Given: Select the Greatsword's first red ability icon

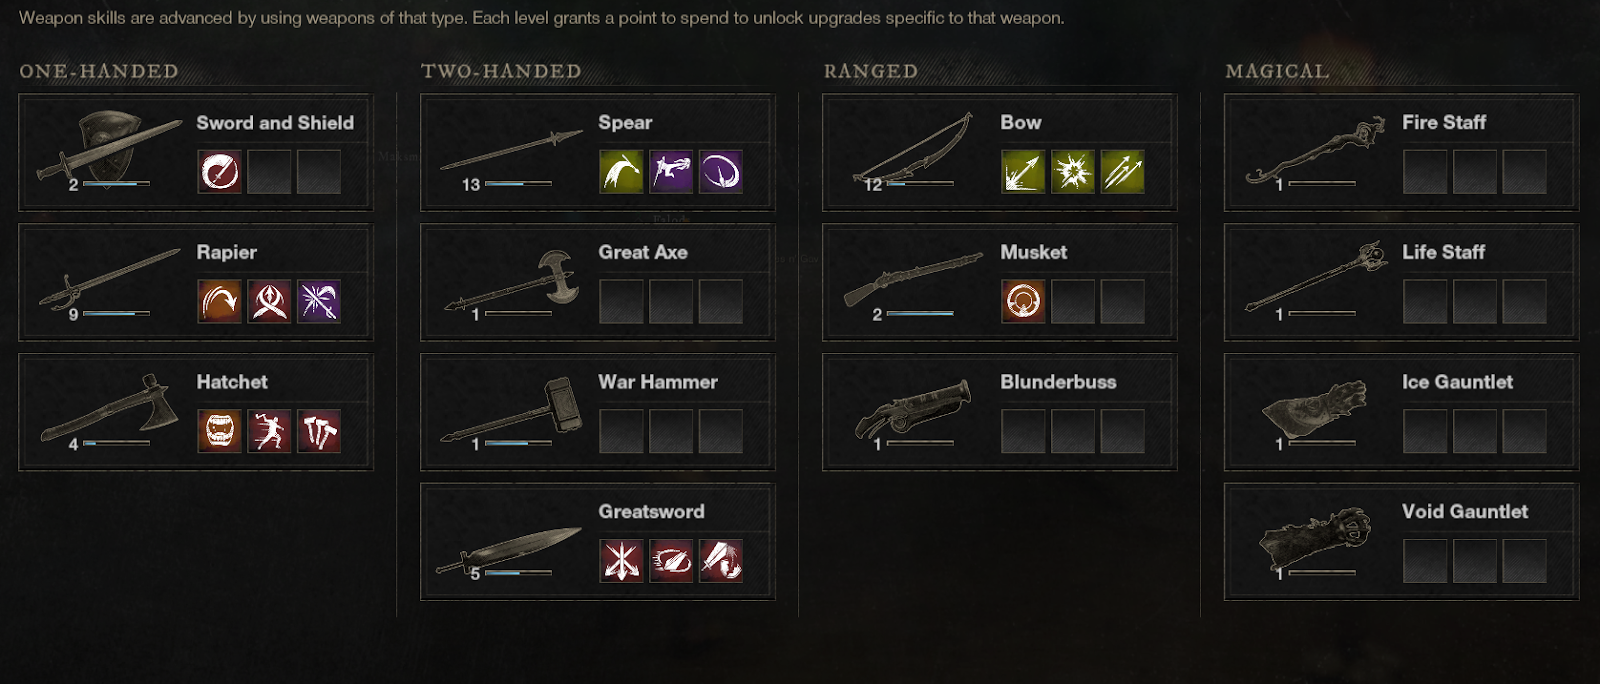Looking at the screenshot, I should coord(621,560).
